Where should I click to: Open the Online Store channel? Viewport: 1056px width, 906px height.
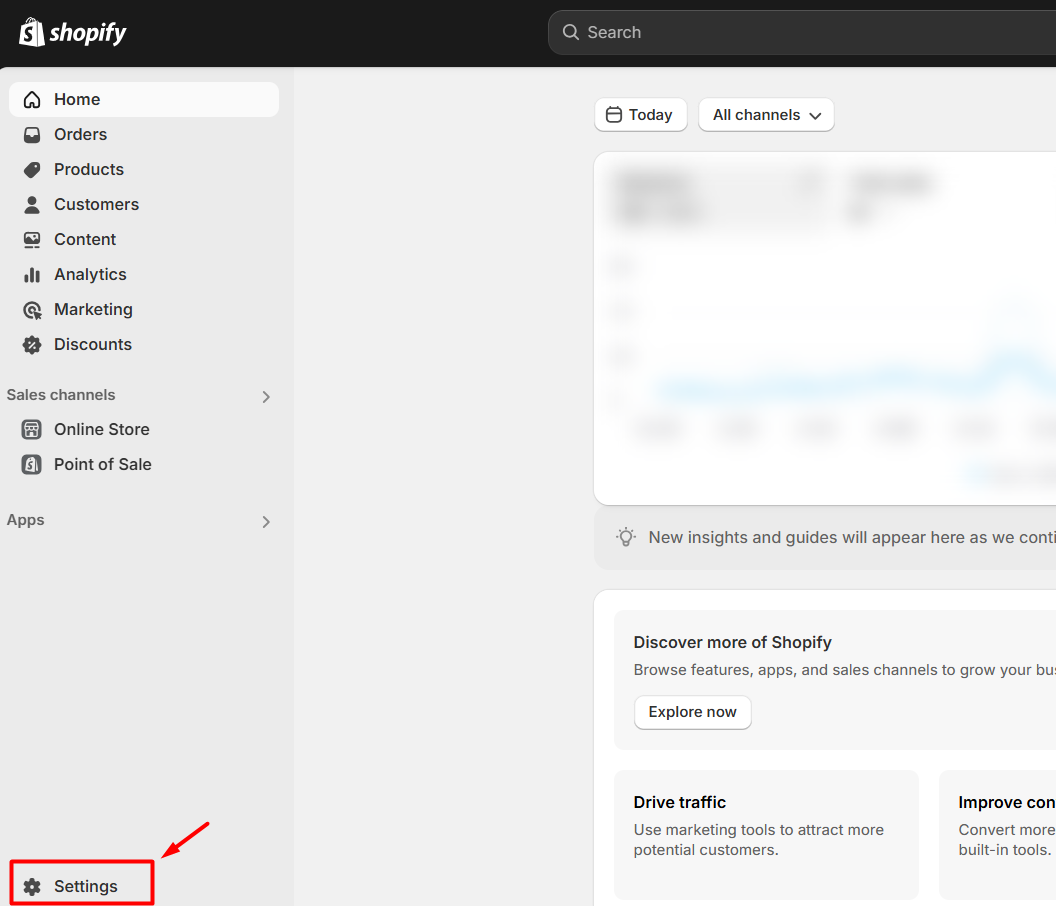(144, 430)
